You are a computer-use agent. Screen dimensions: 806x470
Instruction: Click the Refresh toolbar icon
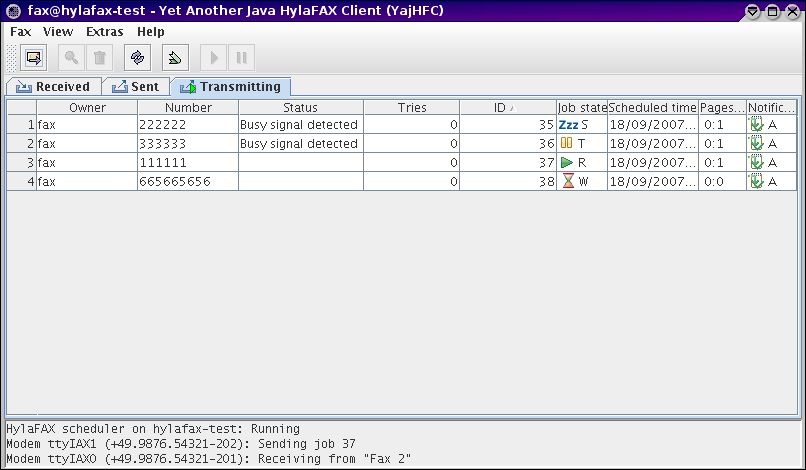(x=137, y=58)
